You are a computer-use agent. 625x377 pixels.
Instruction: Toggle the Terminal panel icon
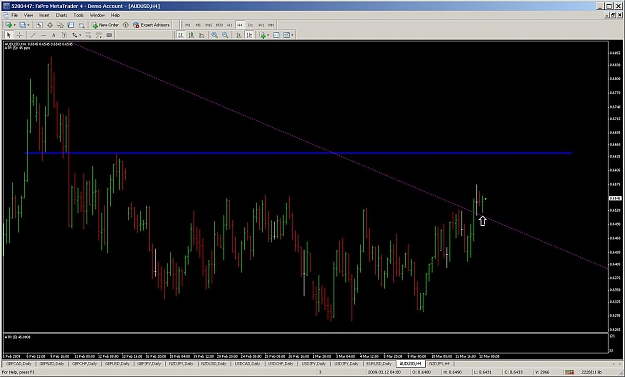point(71,25)
